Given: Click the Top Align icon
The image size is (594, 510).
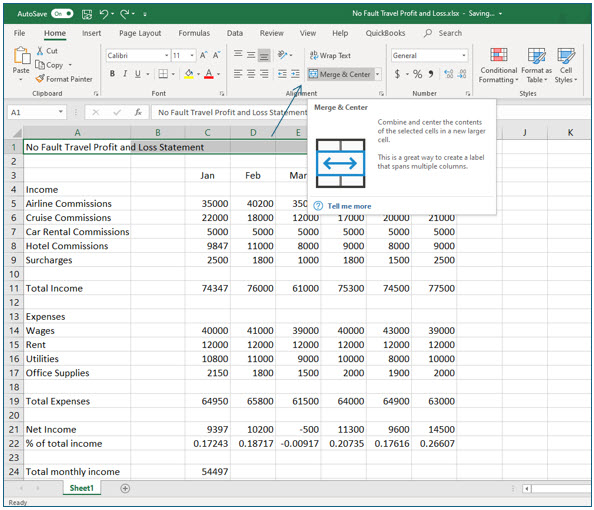Looking at the screenshot, I should click(238, 55).
